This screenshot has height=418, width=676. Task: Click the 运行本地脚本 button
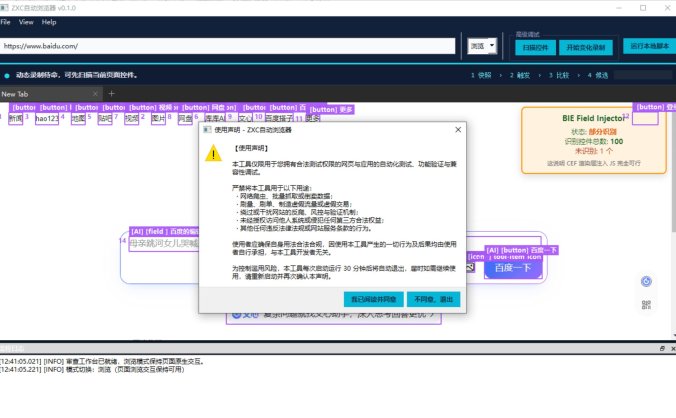tap(649, 46)
